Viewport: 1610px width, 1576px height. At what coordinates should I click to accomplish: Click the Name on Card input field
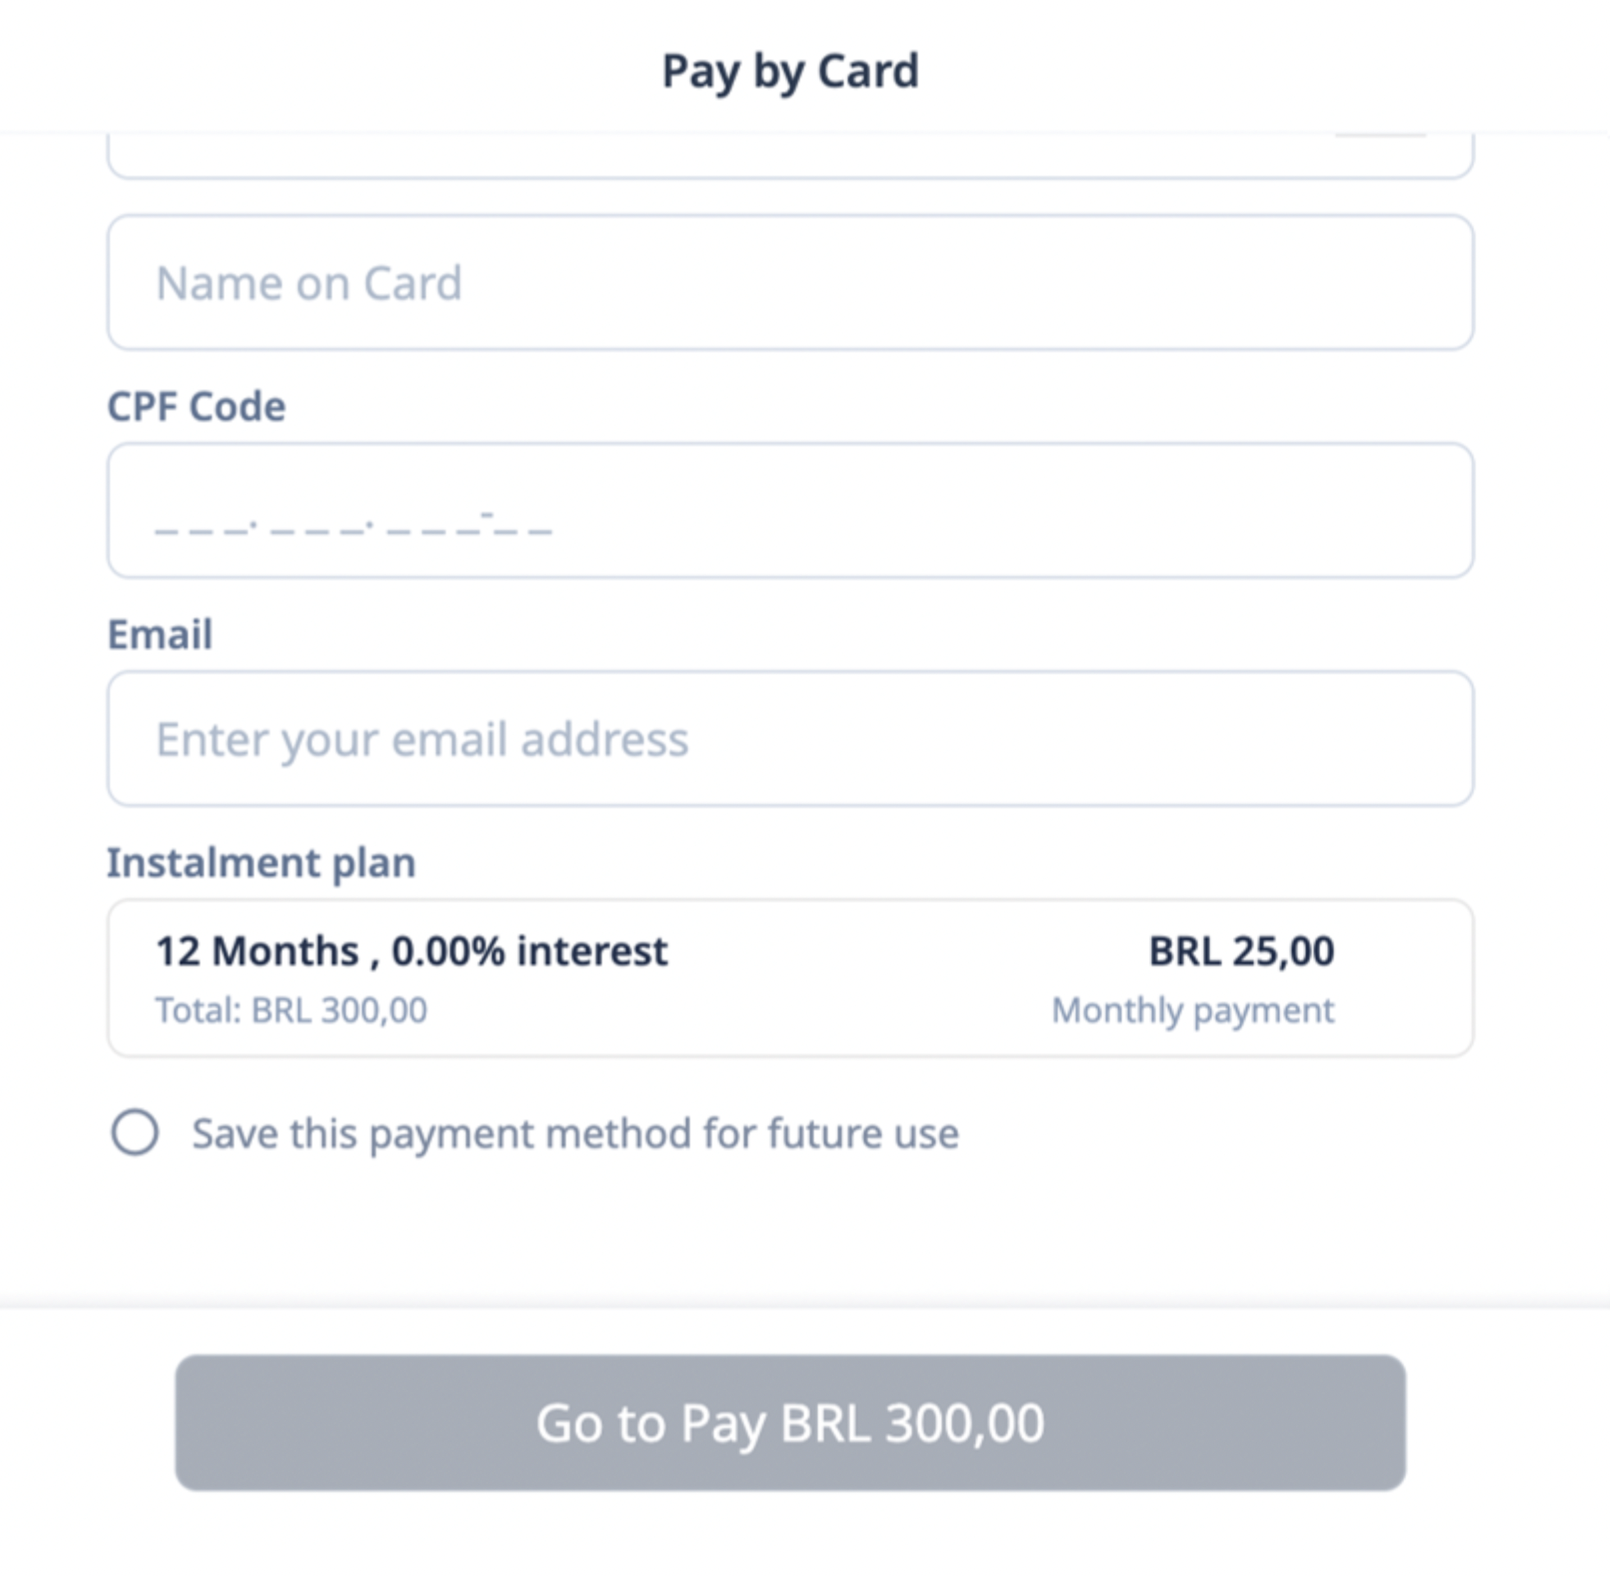790,283
